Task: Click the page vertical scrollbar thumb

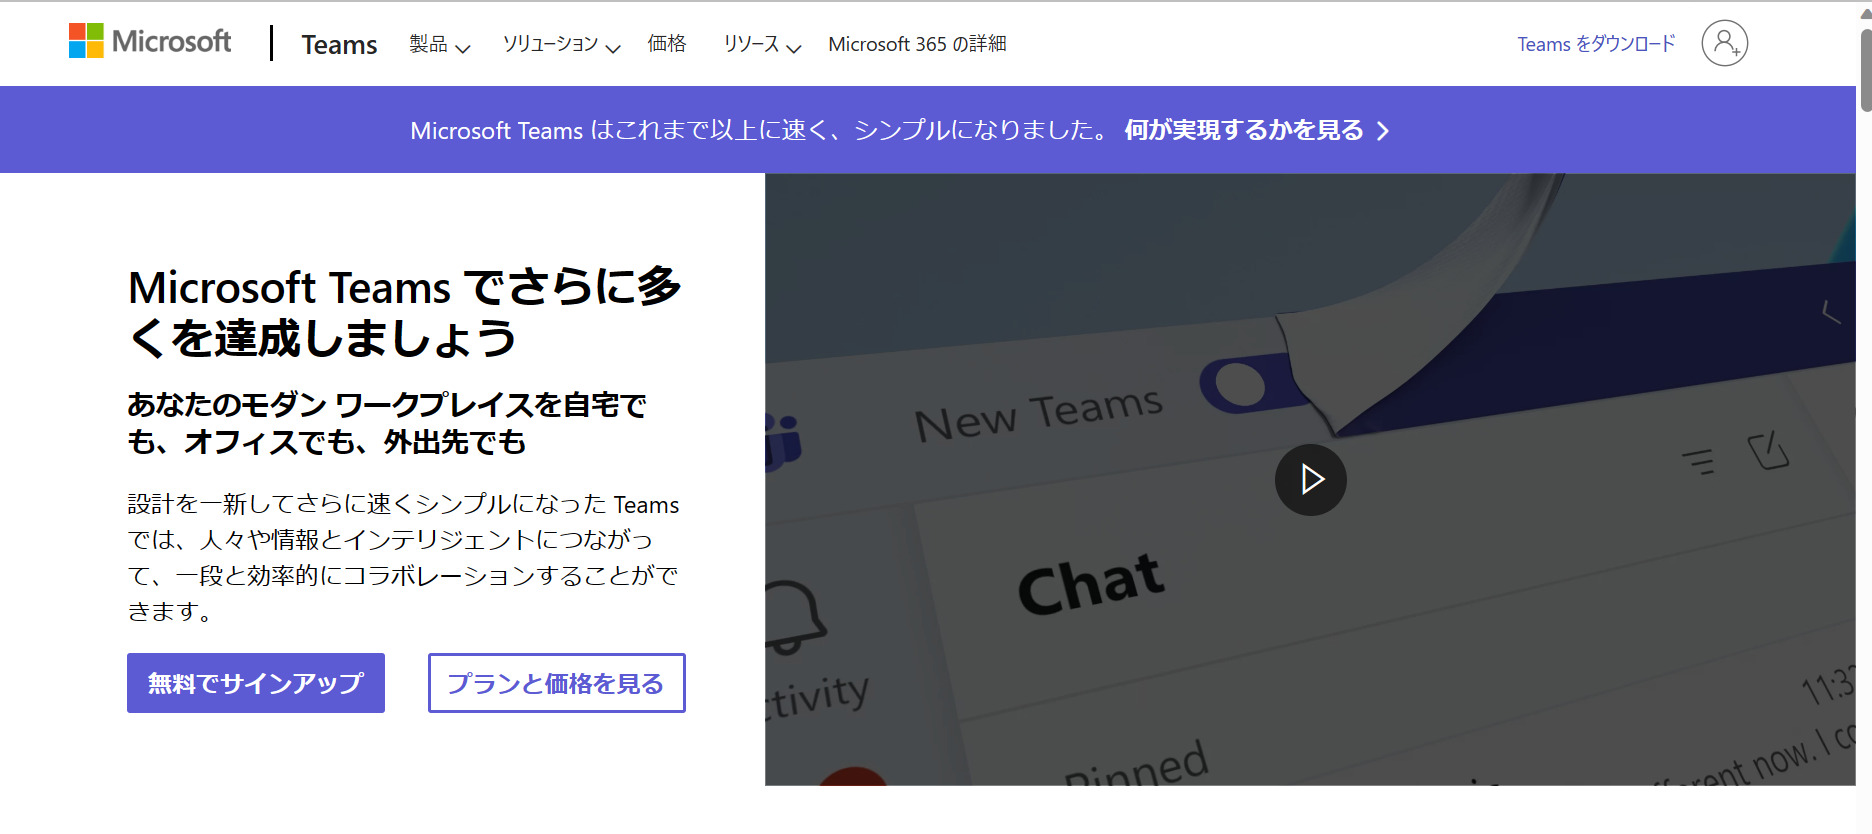Action: 1865,70
